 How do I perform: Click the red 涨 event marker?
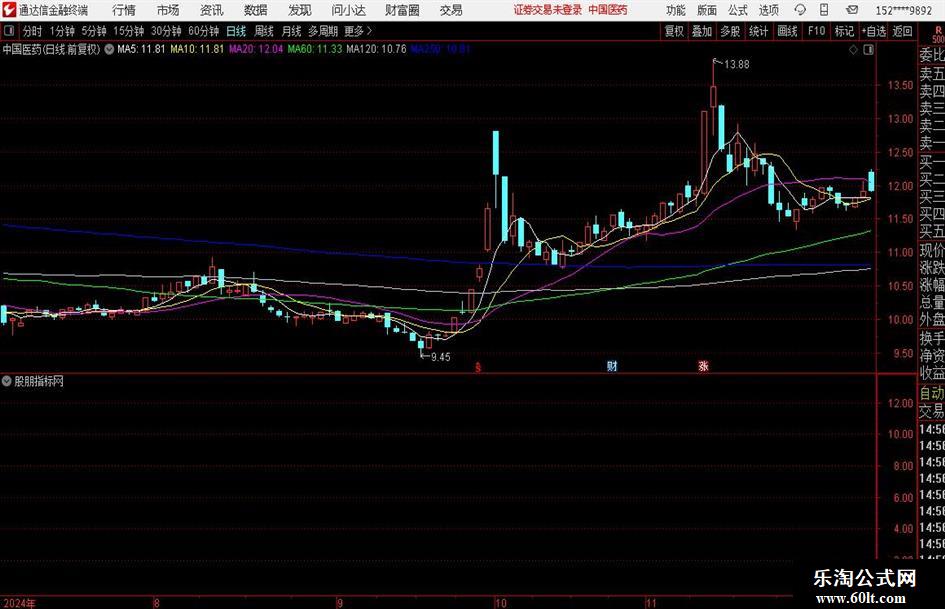(703, 366)
